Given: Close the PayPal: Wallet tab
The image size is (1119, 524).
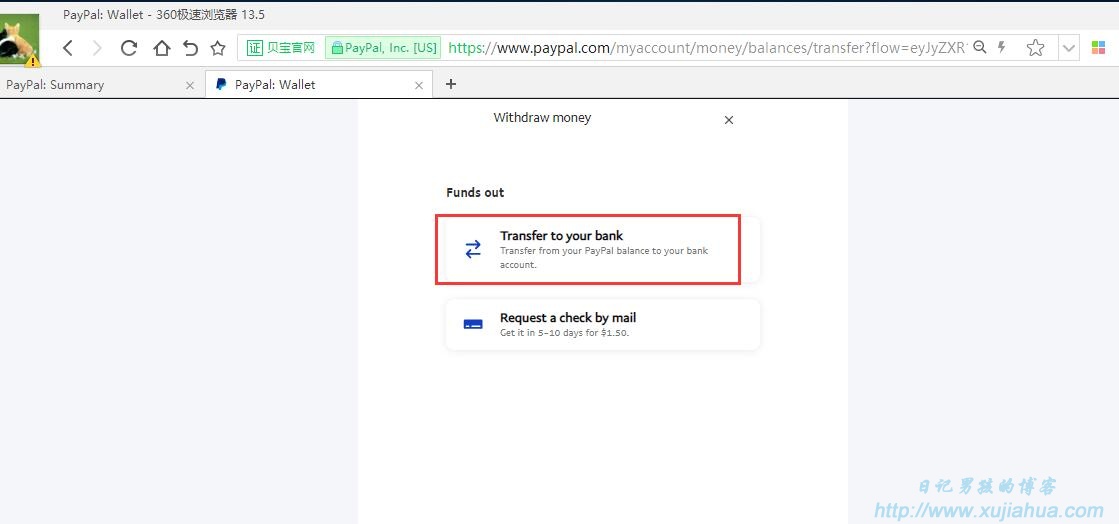Looking at the screenshot, I should point(419,85).
